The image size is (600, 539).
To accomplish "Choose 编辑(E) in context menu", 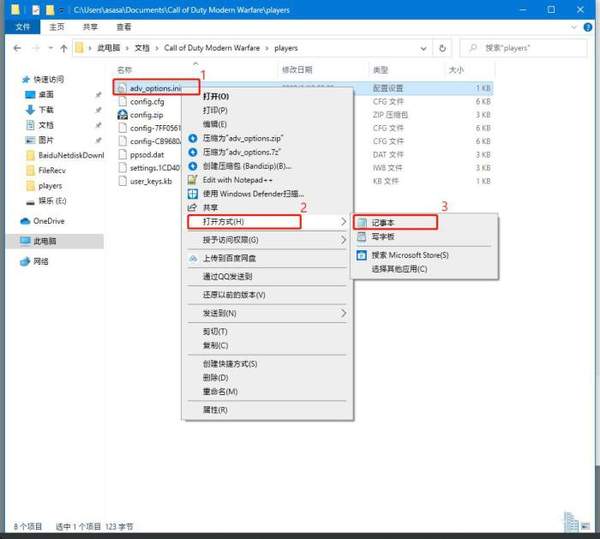I will tap(267, 124).
